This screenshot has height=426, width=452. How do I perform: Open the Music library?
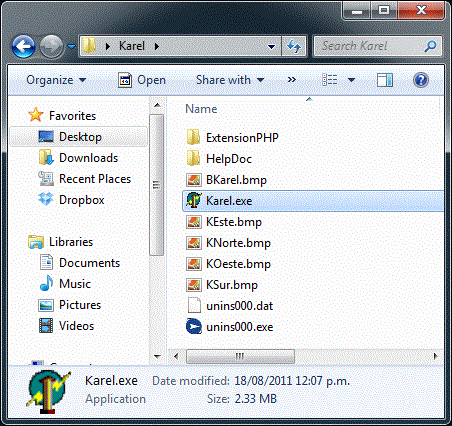[x=75, y=284]
